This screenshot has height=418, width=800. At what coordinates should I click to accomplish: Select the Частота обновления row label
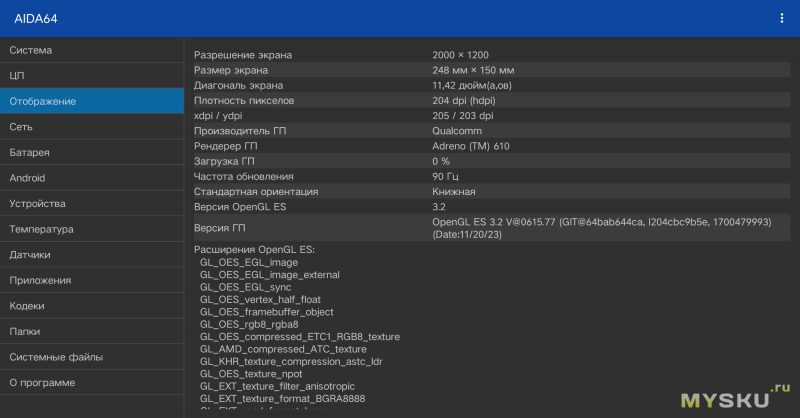[x=243, y=176]
